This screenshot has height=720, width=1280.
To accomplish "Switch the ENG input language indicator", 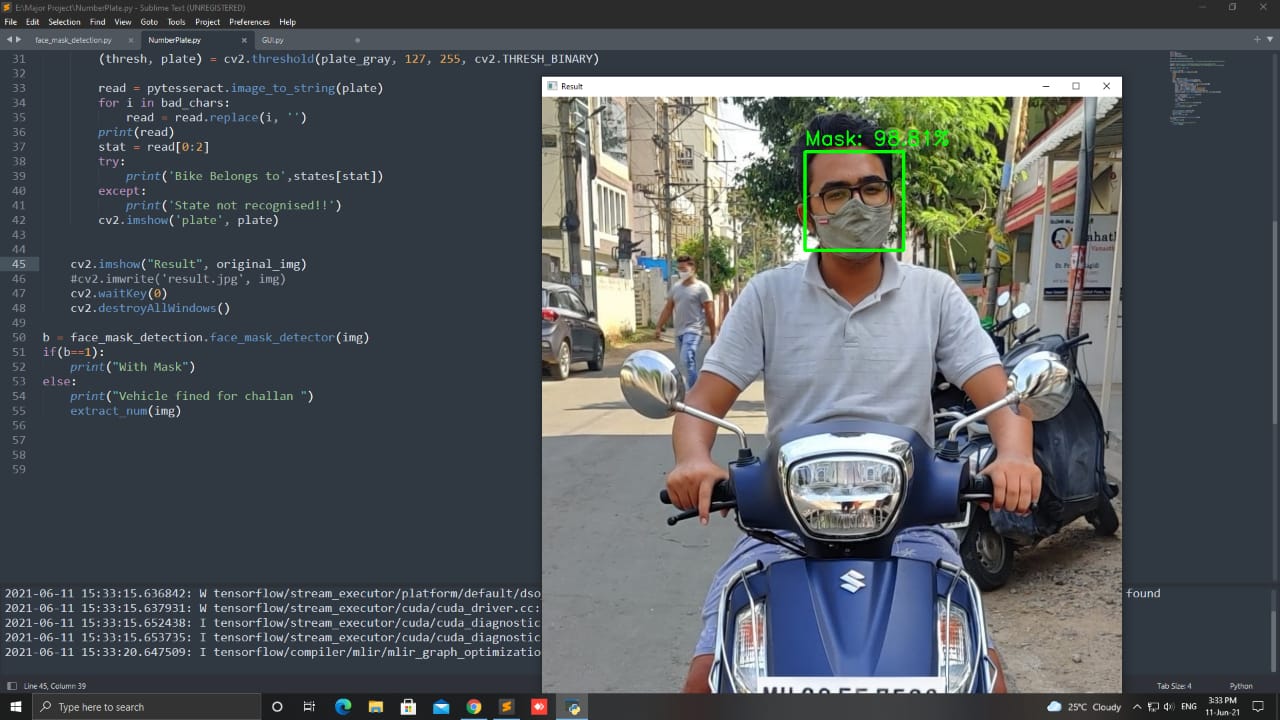I will (1188, 707).
